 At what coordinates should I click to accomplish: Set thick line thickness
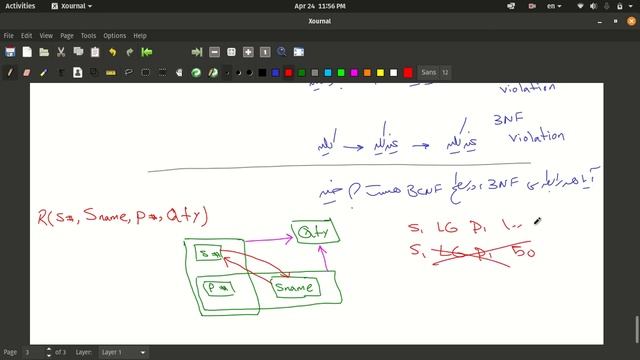point(249,73)
